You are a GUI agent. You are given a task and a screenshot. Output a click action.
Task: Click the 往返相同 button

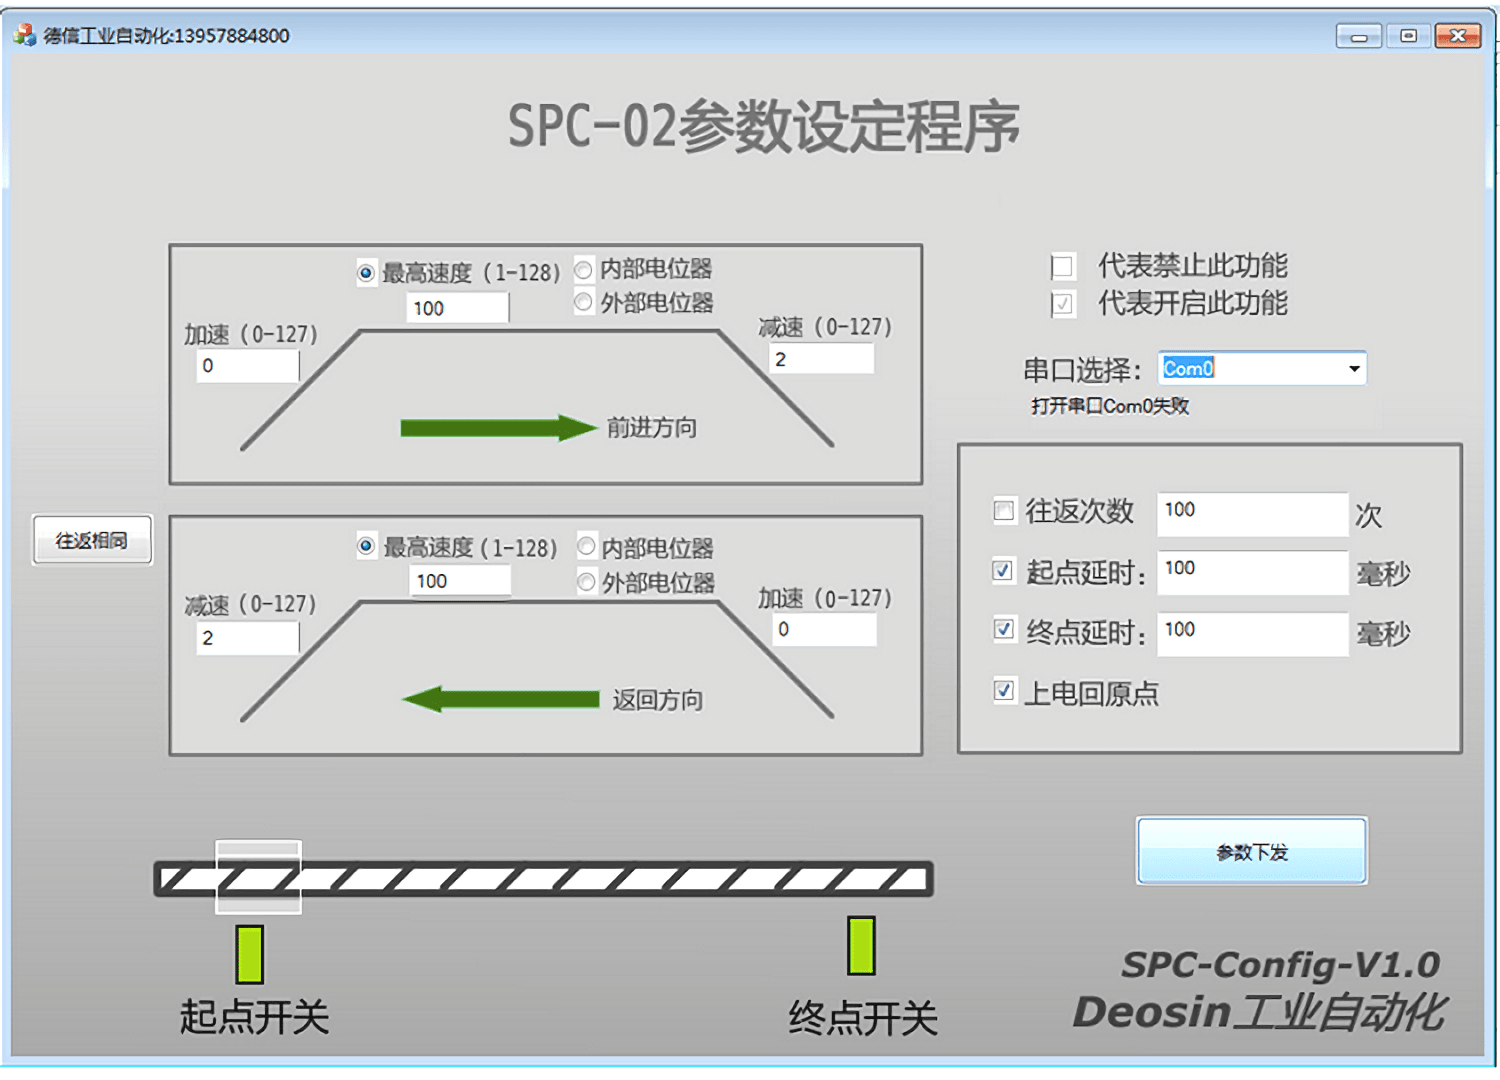click(92, 541)
